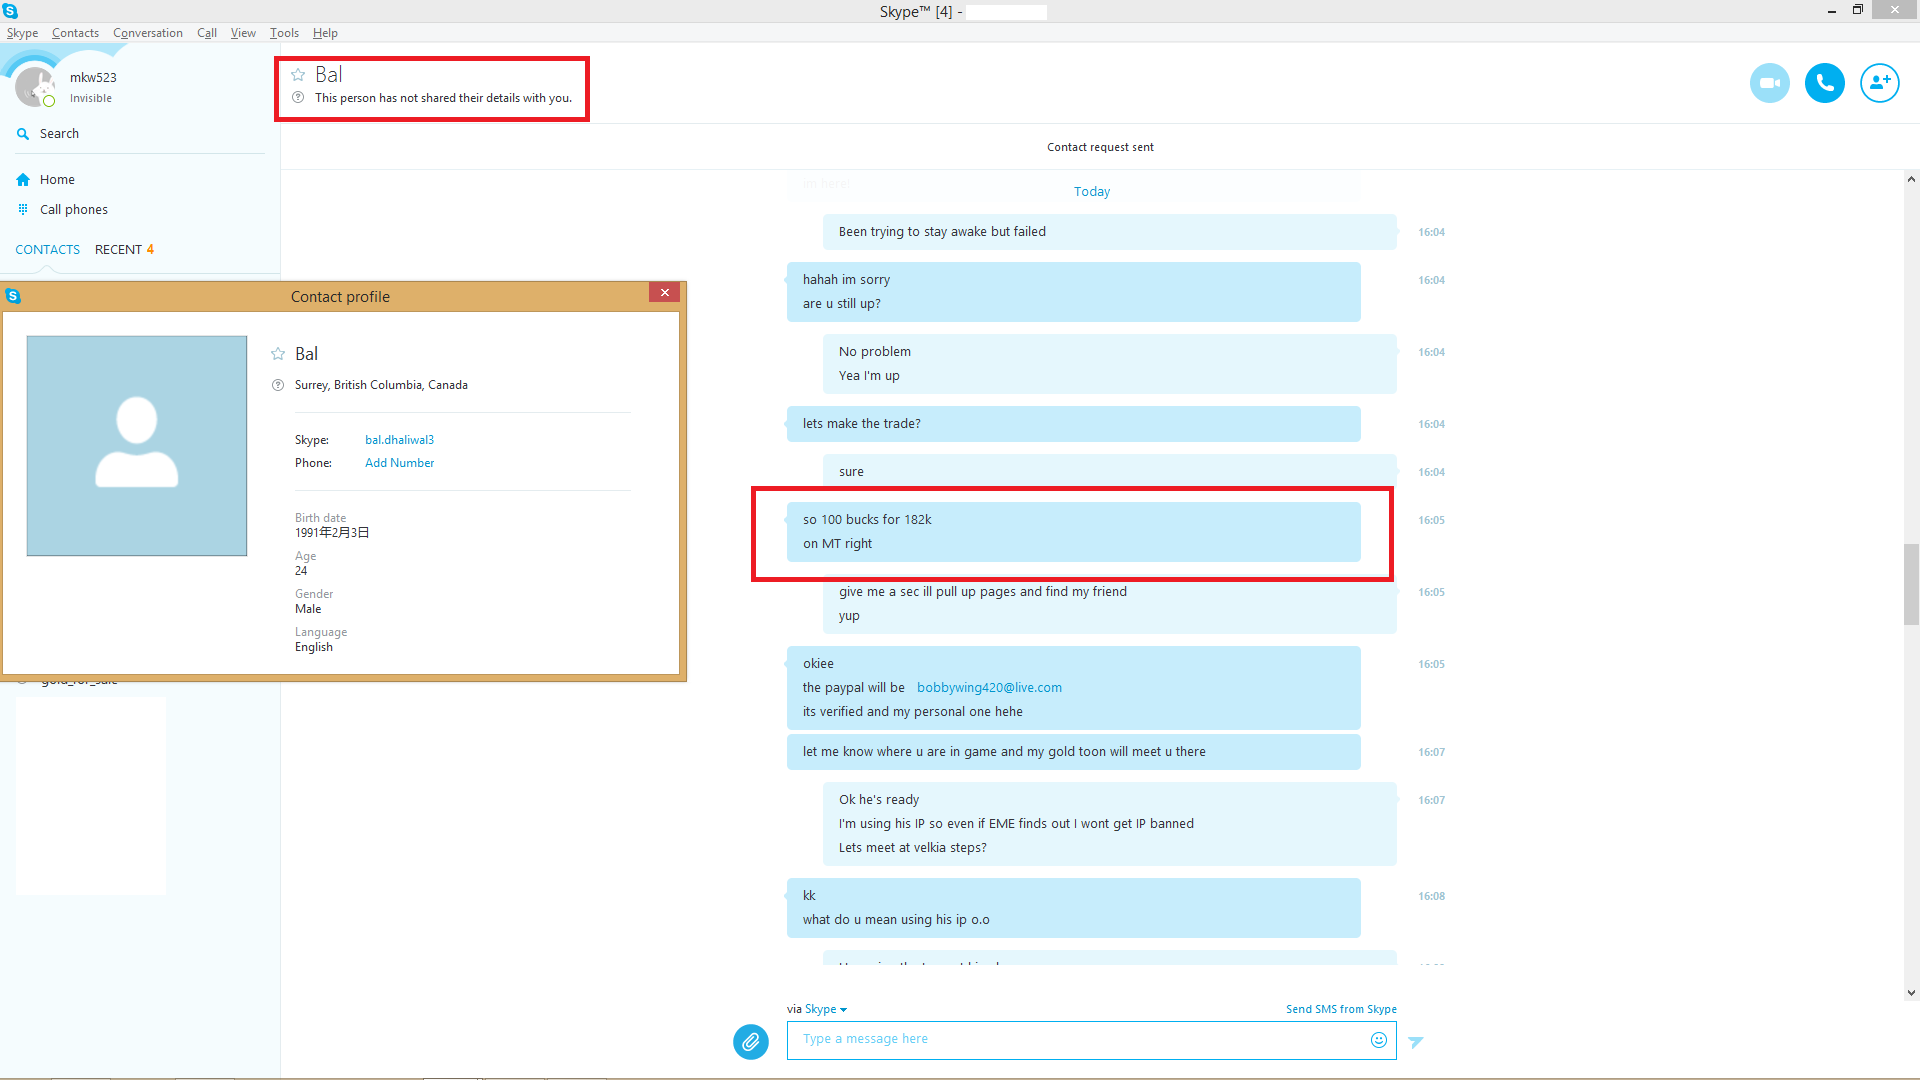Click the Contact profile Skype logo icon
Screen dimensions: 1920x1080
tap(13, 297)
